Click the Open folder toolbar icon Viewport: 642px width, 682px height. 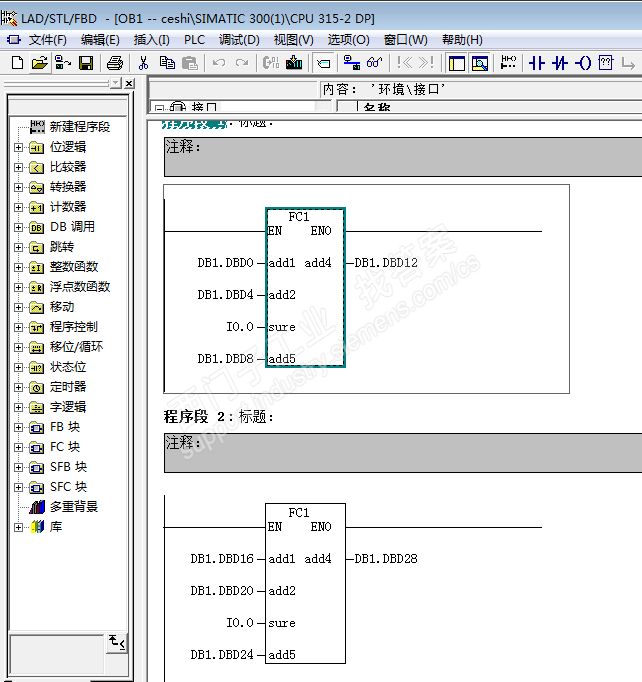tap(40, 63)
